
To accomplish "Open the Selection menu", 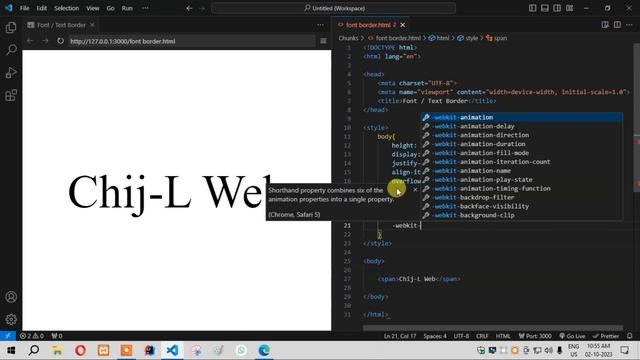I will click(67, 8).
